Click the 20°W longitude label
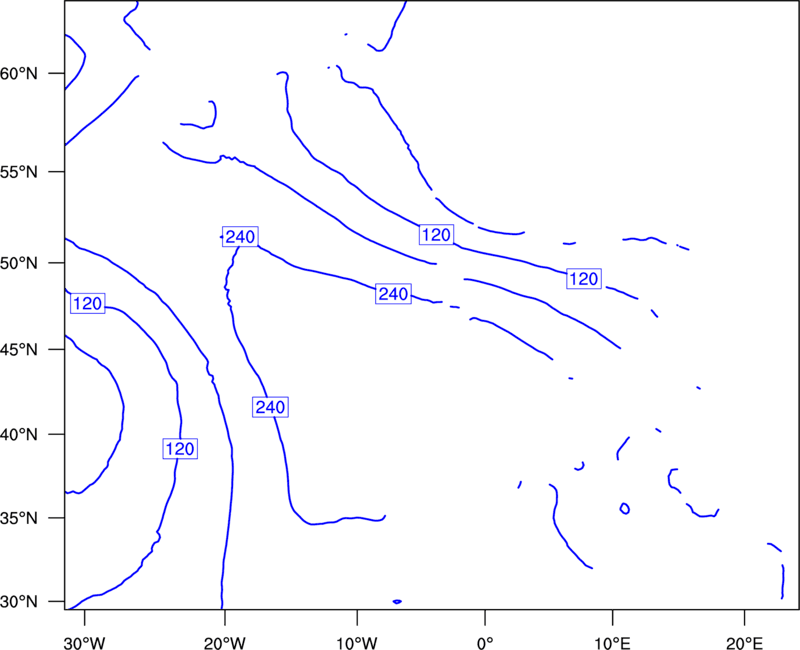 (225, 643)
